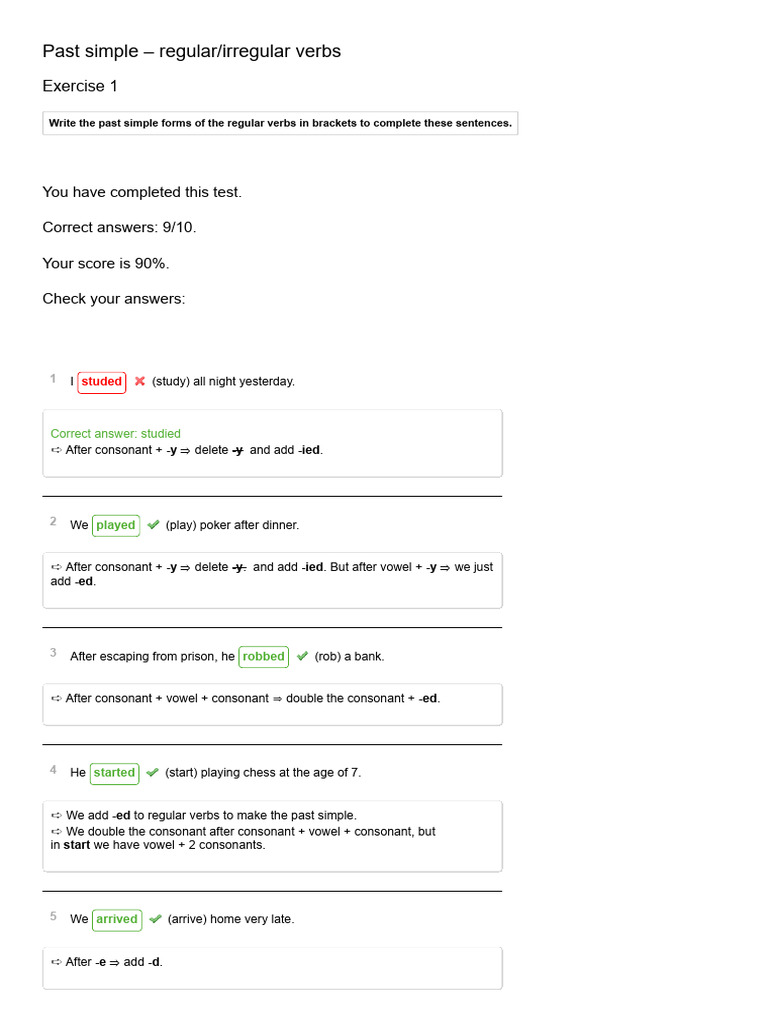Click the green checkmark next to started

(153, 772)
